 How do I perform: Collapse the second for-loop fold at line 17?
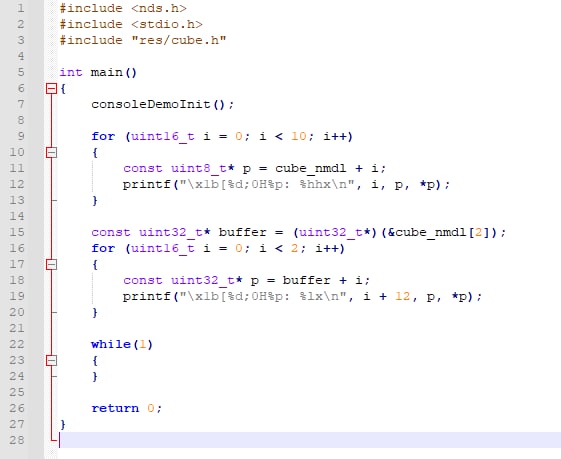click(52, 264)
